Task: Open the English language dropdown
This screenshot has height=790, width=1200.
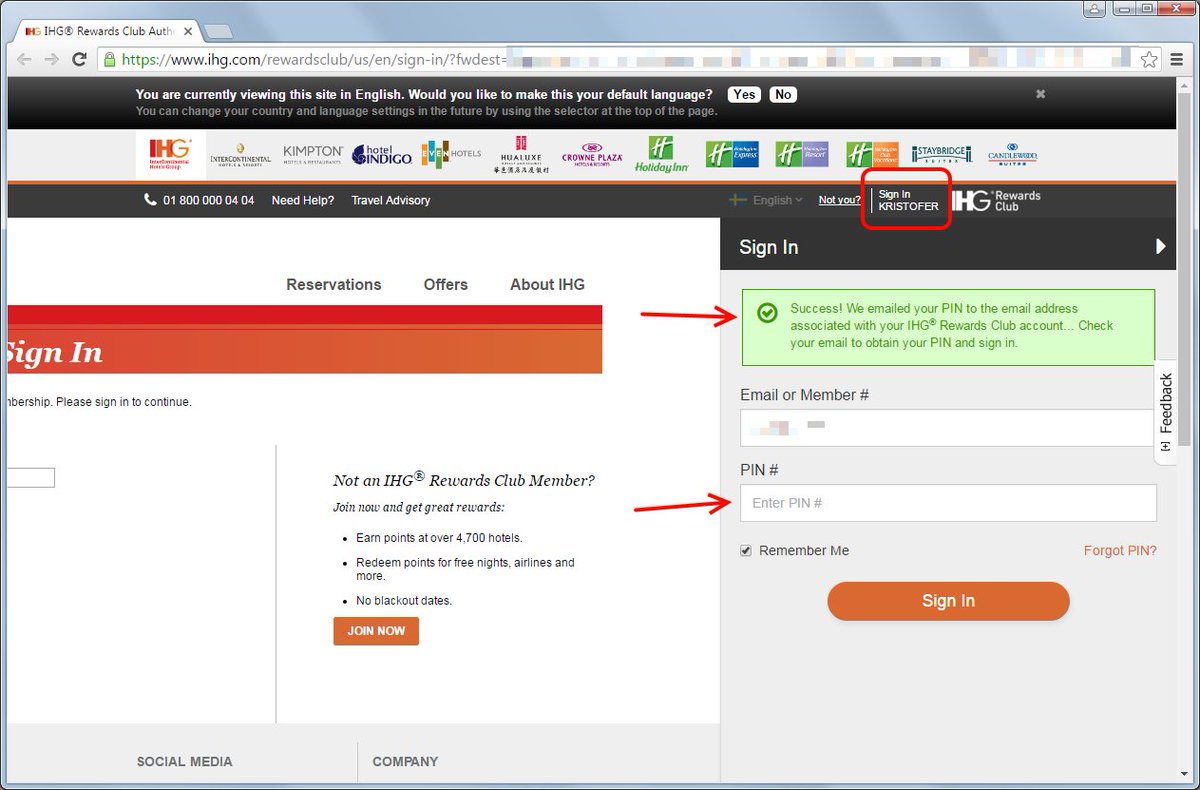Action: (767, 200)
